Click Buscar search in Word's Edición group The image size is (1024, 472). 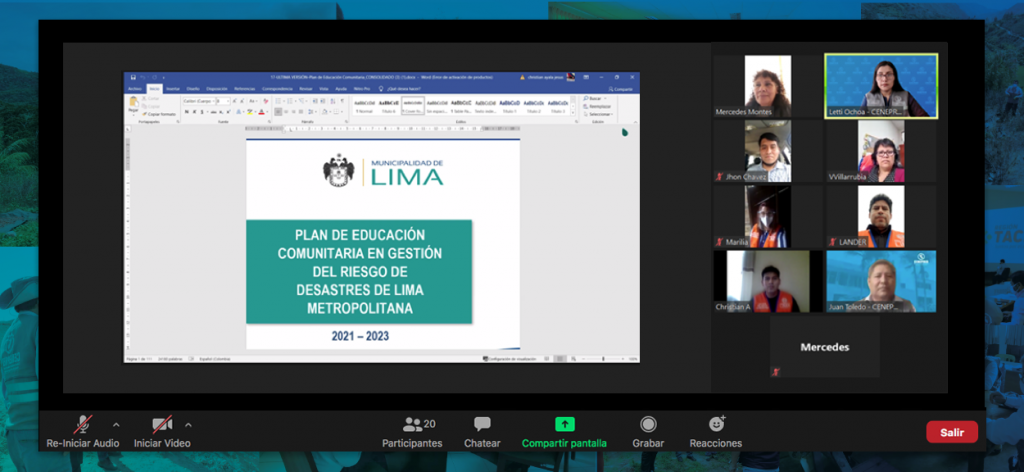point(594,99)
